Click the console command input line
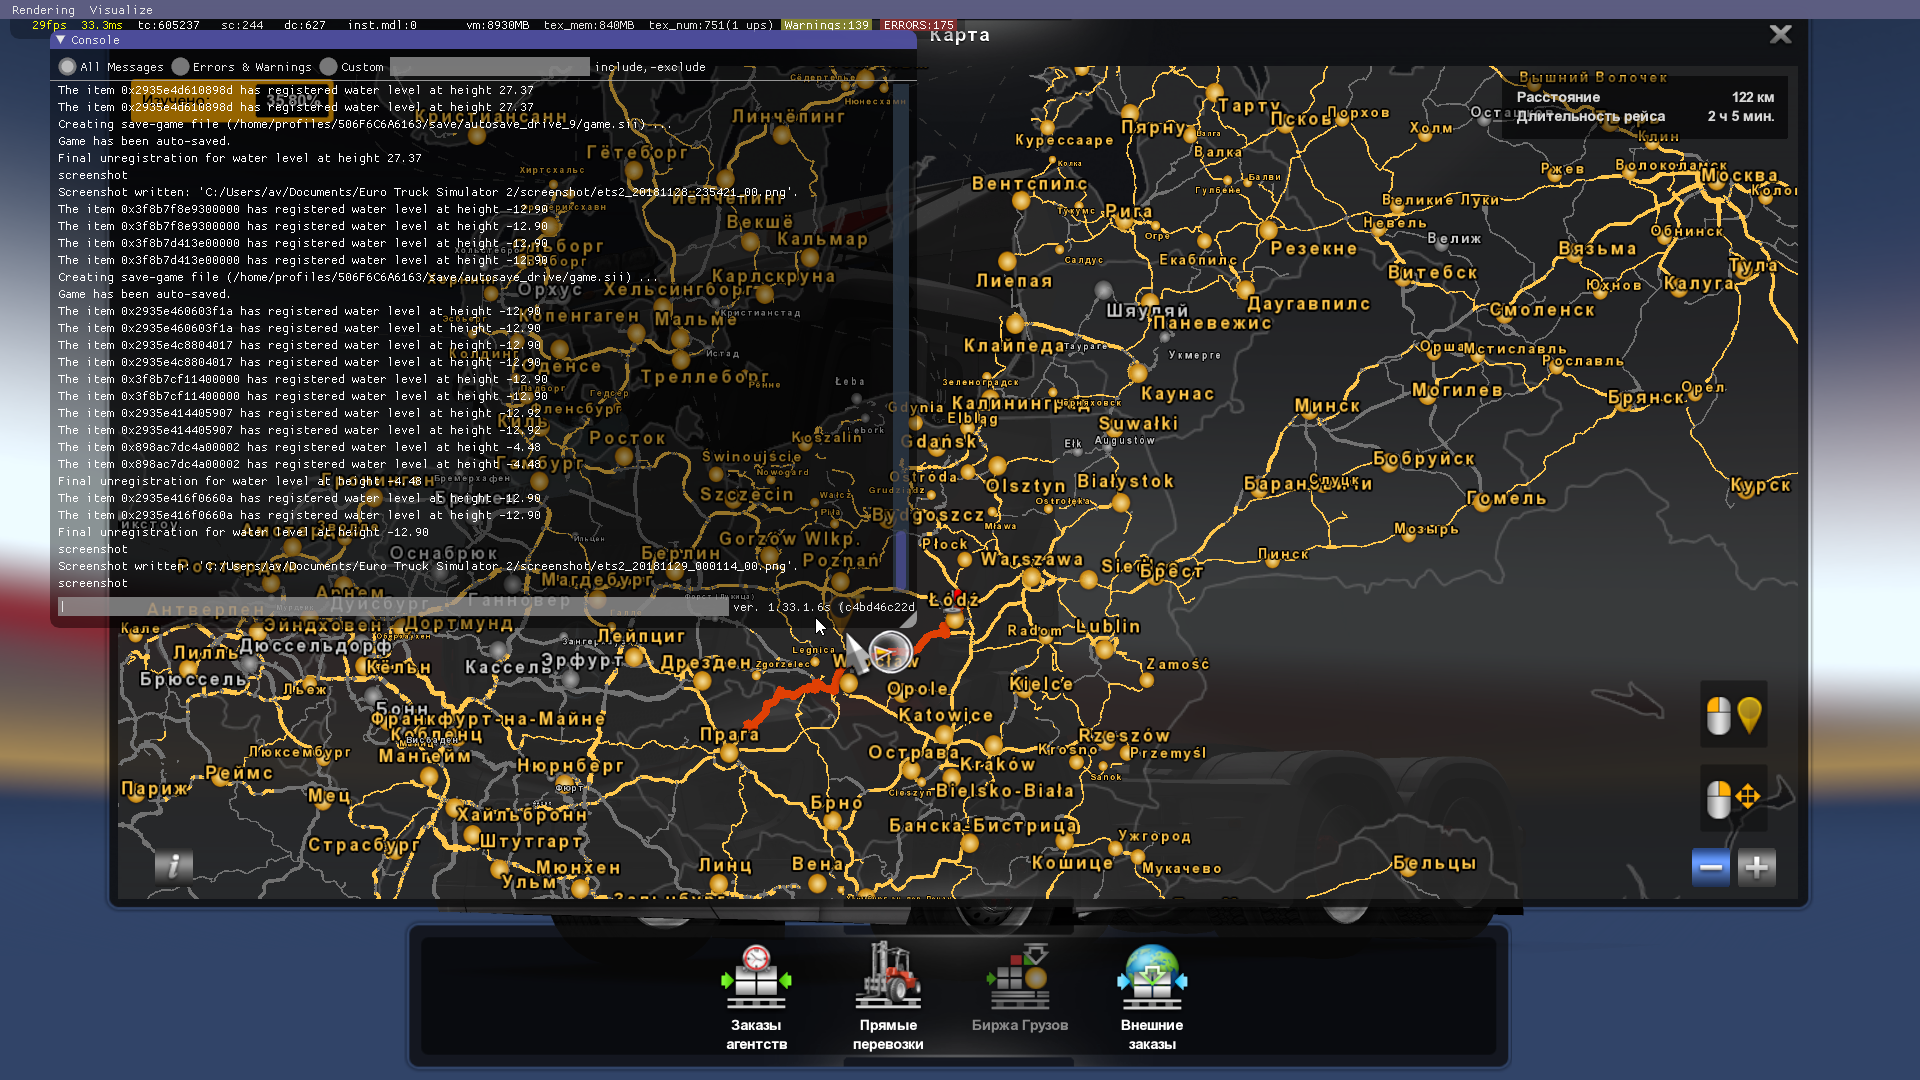The image size is (1920, 1080). click(393, 607)
